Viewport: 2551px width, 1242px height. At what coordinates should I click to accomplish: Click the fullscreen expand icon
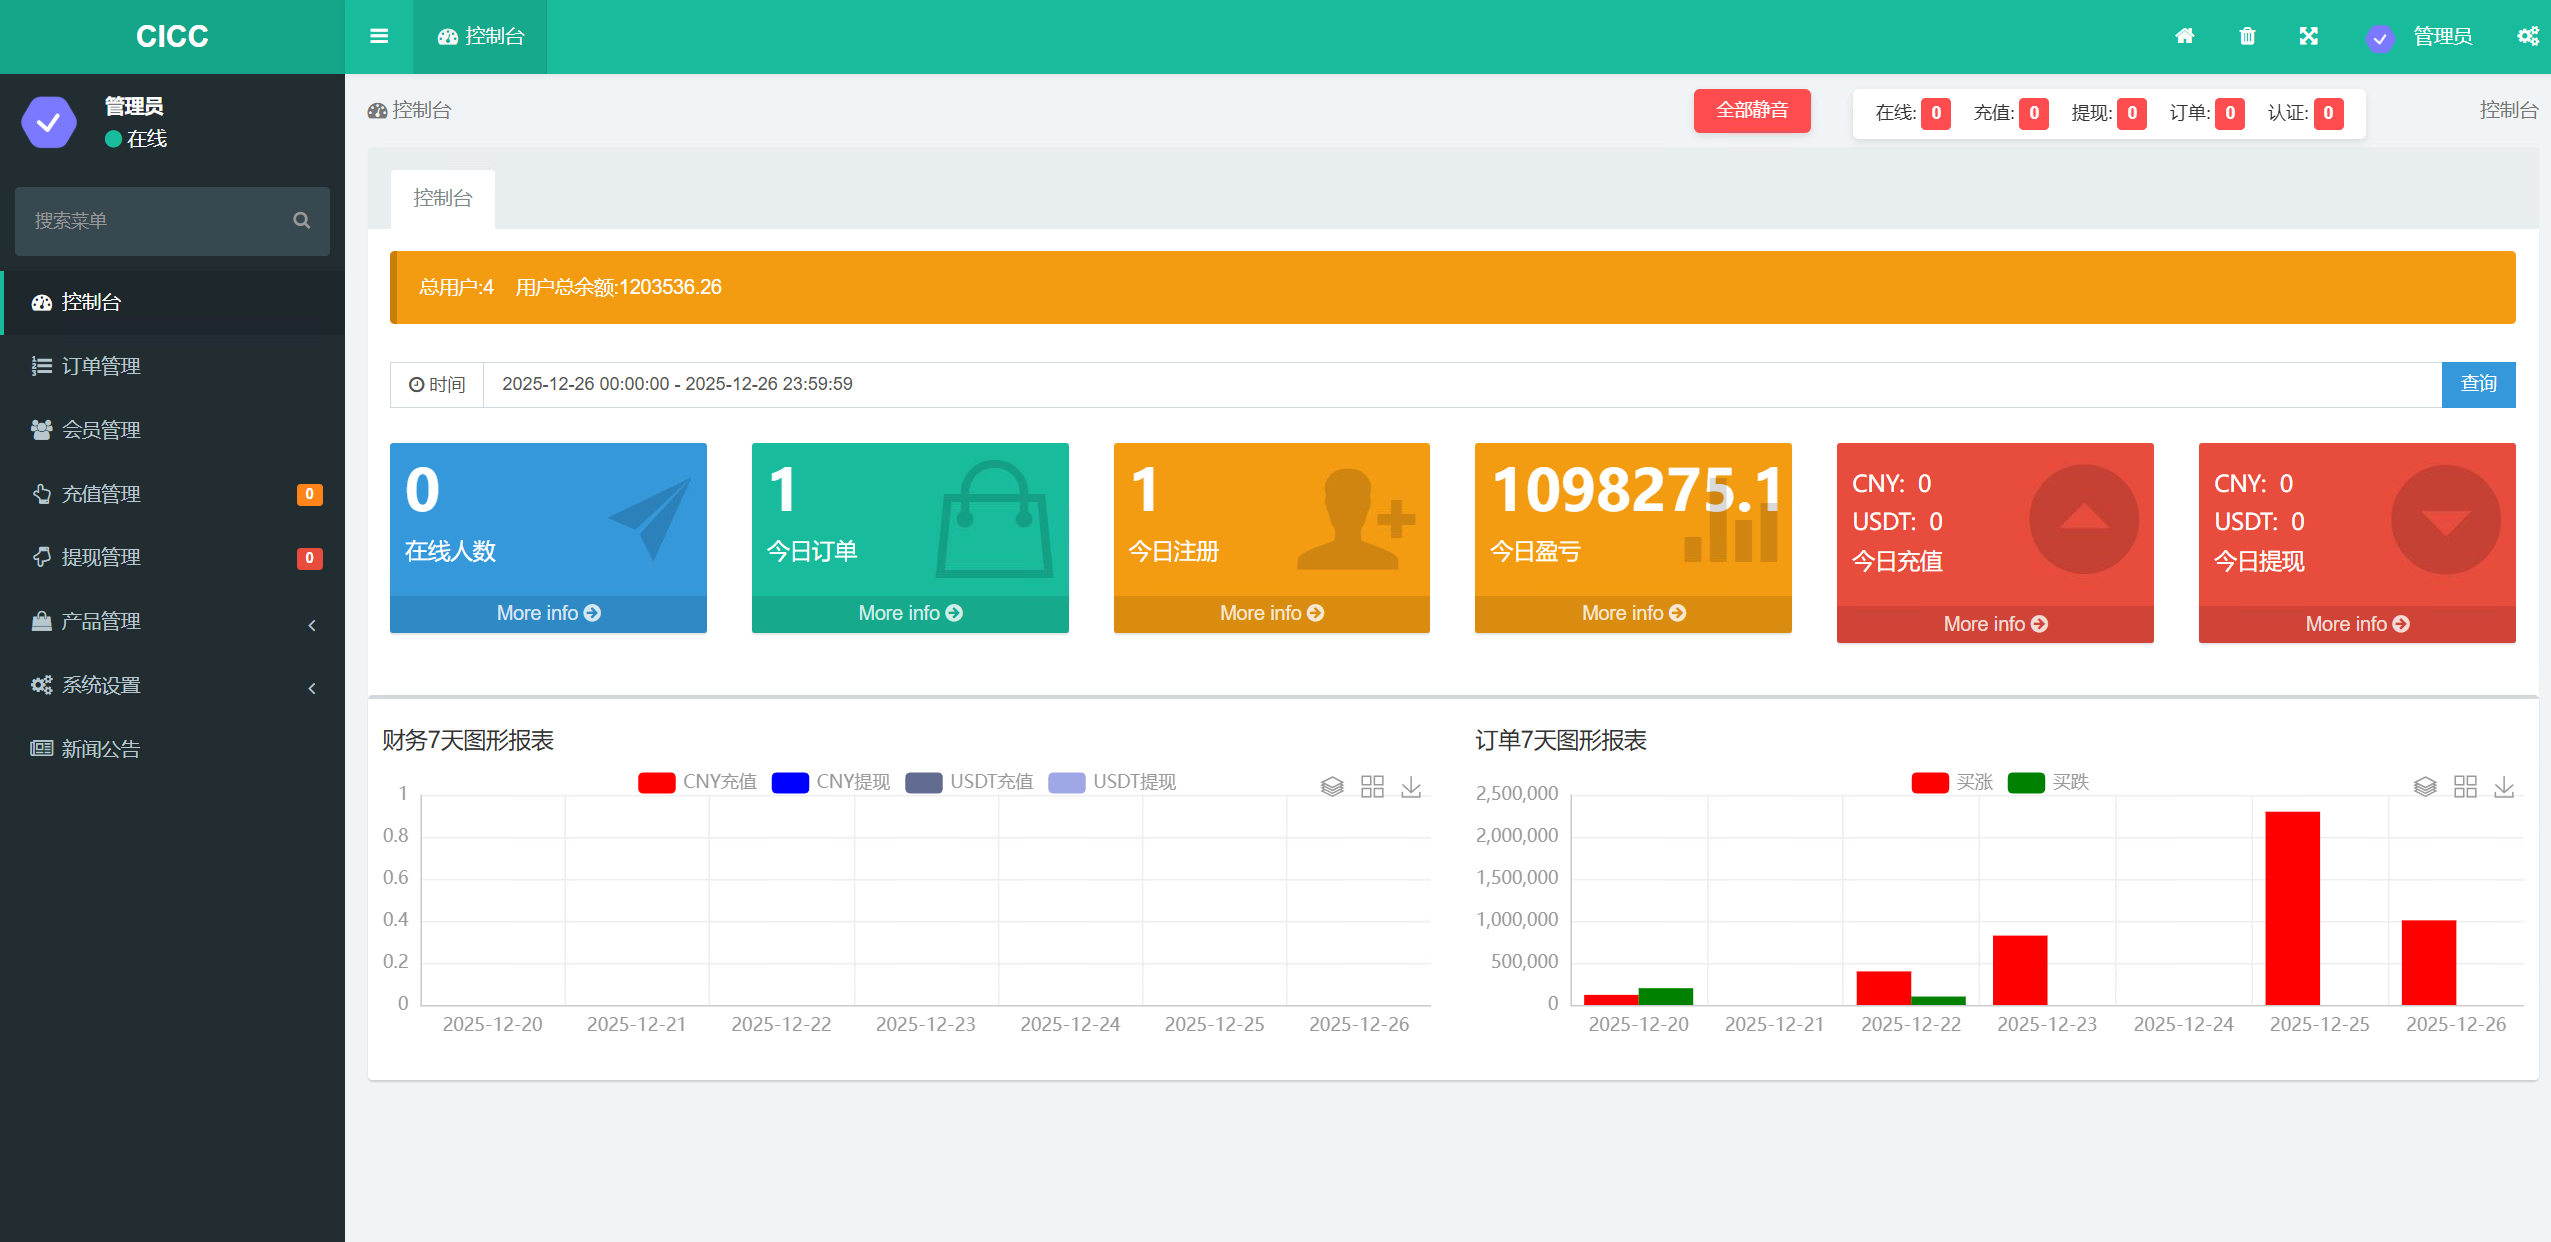click(x=2308, y=36)
